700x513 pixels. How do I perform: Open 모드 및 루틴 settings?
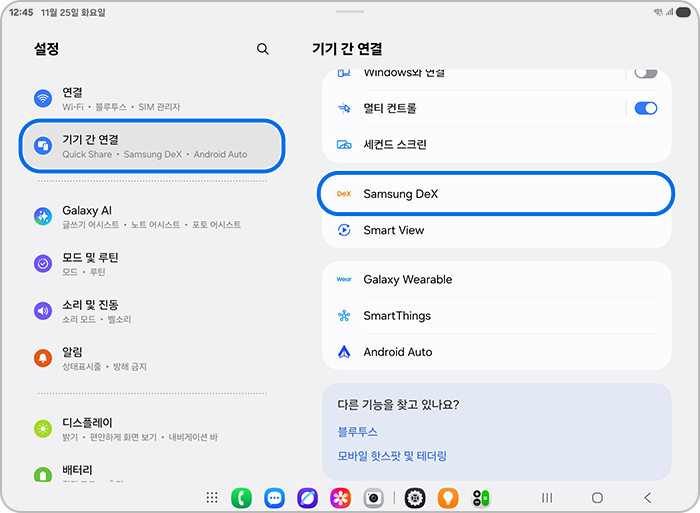[152, 264]
